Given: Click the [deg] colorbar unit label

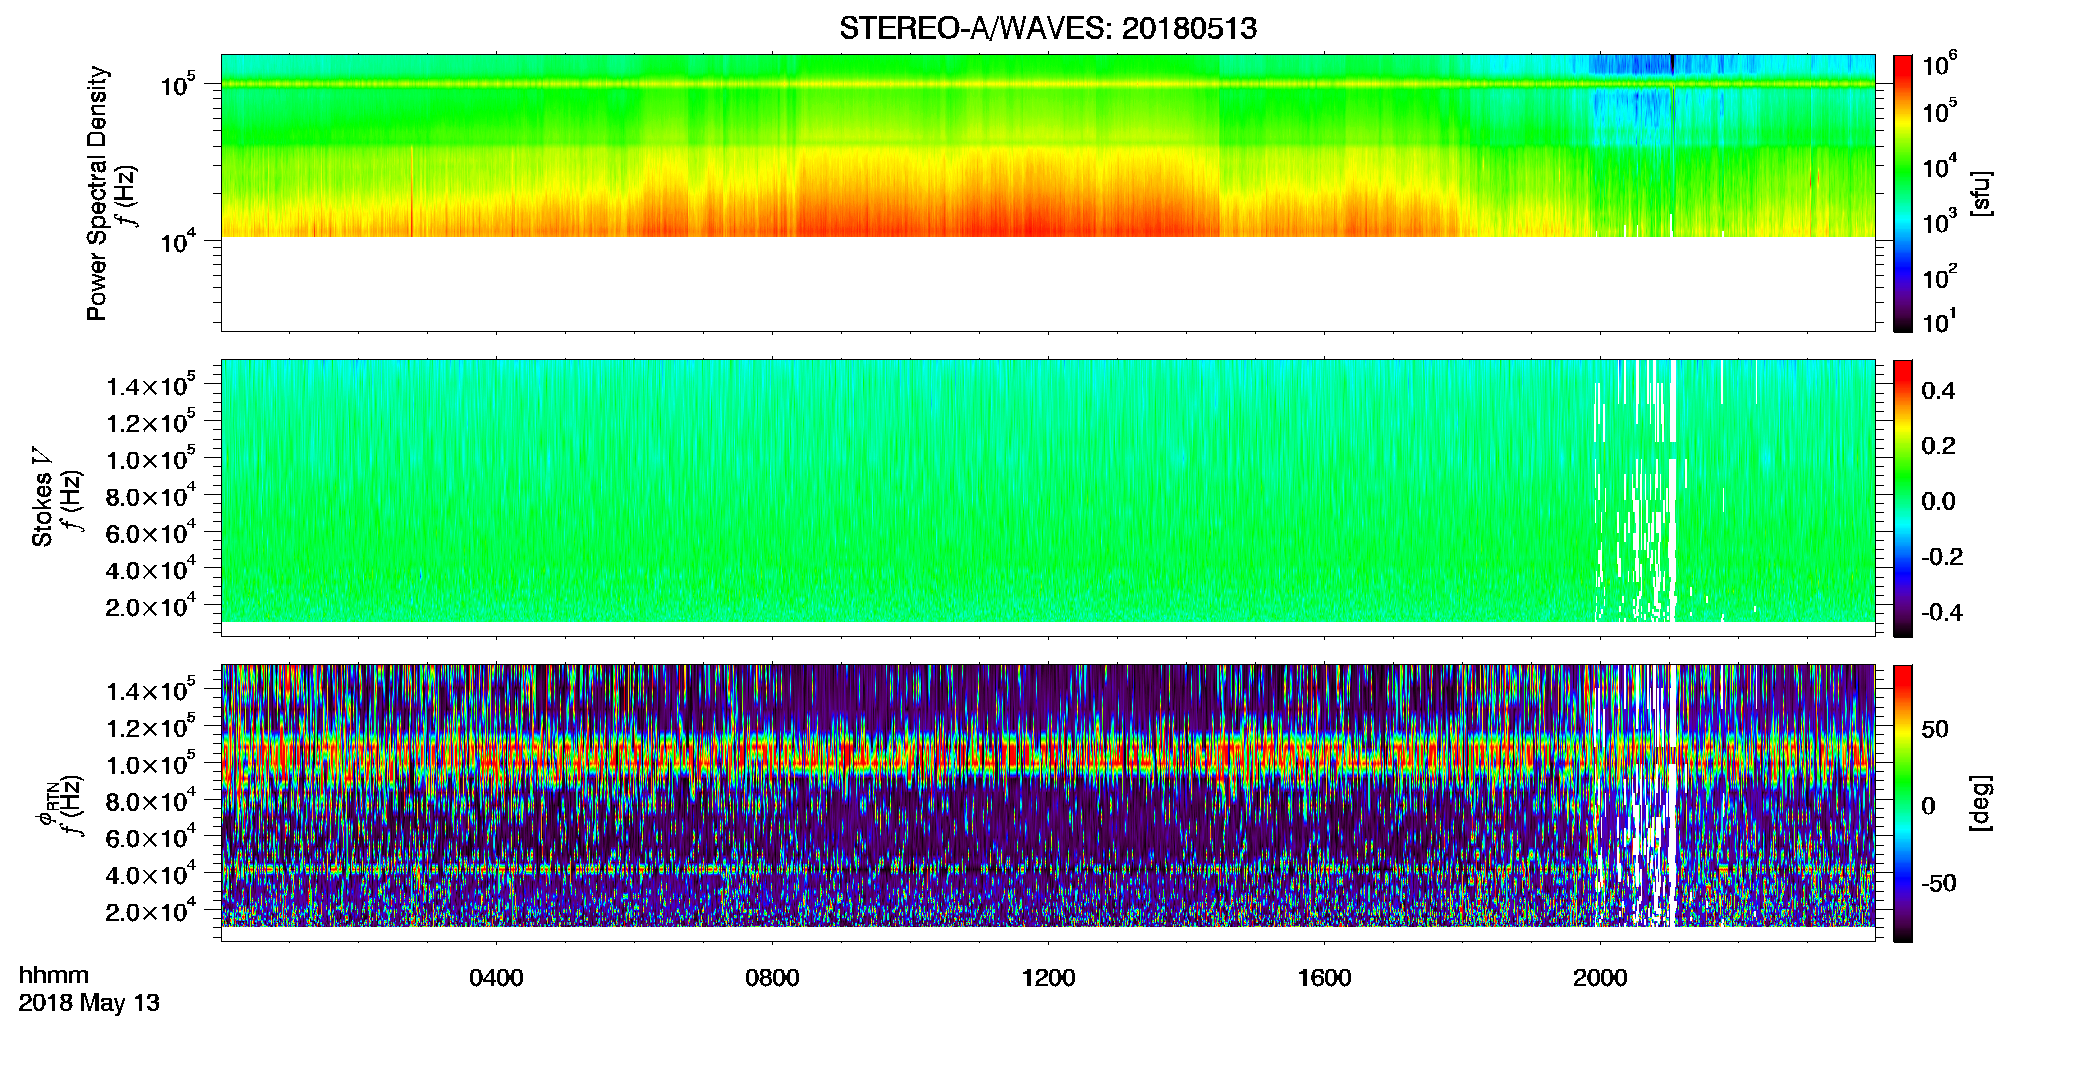Looking at the screenshot, I should pos(1981,803).
